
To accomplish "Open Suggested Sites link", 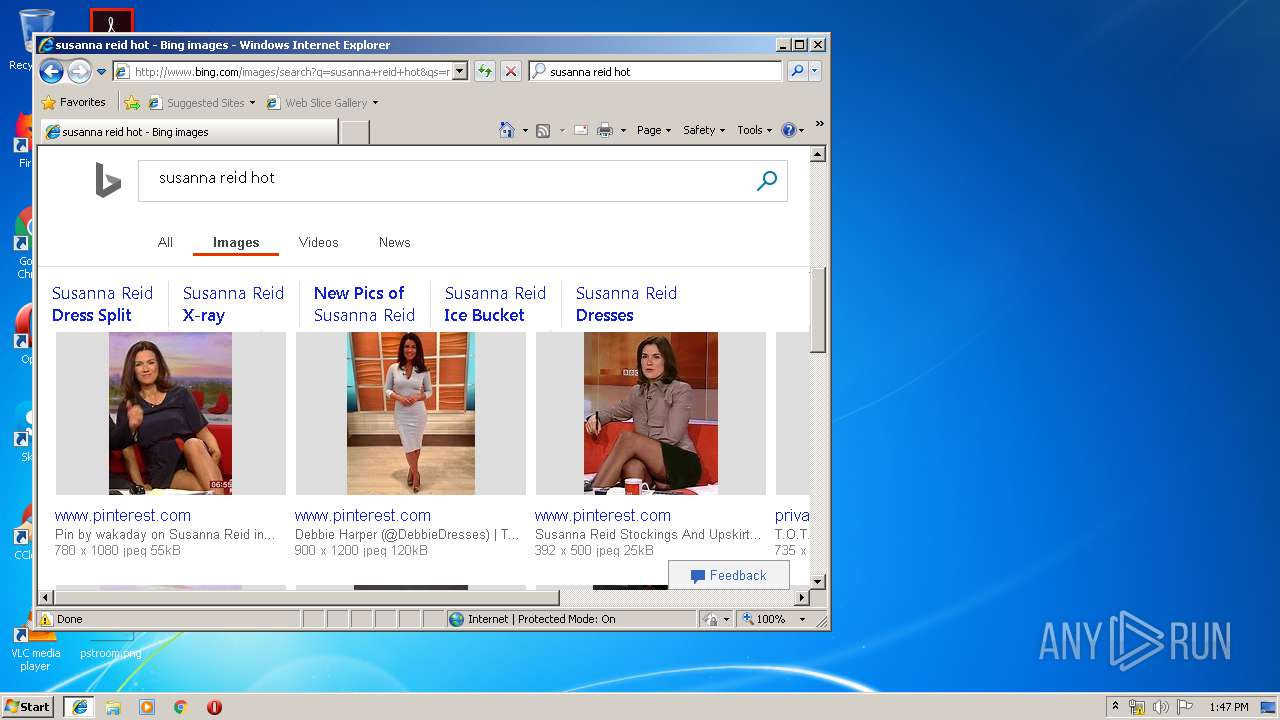I will tap(200, 102).
